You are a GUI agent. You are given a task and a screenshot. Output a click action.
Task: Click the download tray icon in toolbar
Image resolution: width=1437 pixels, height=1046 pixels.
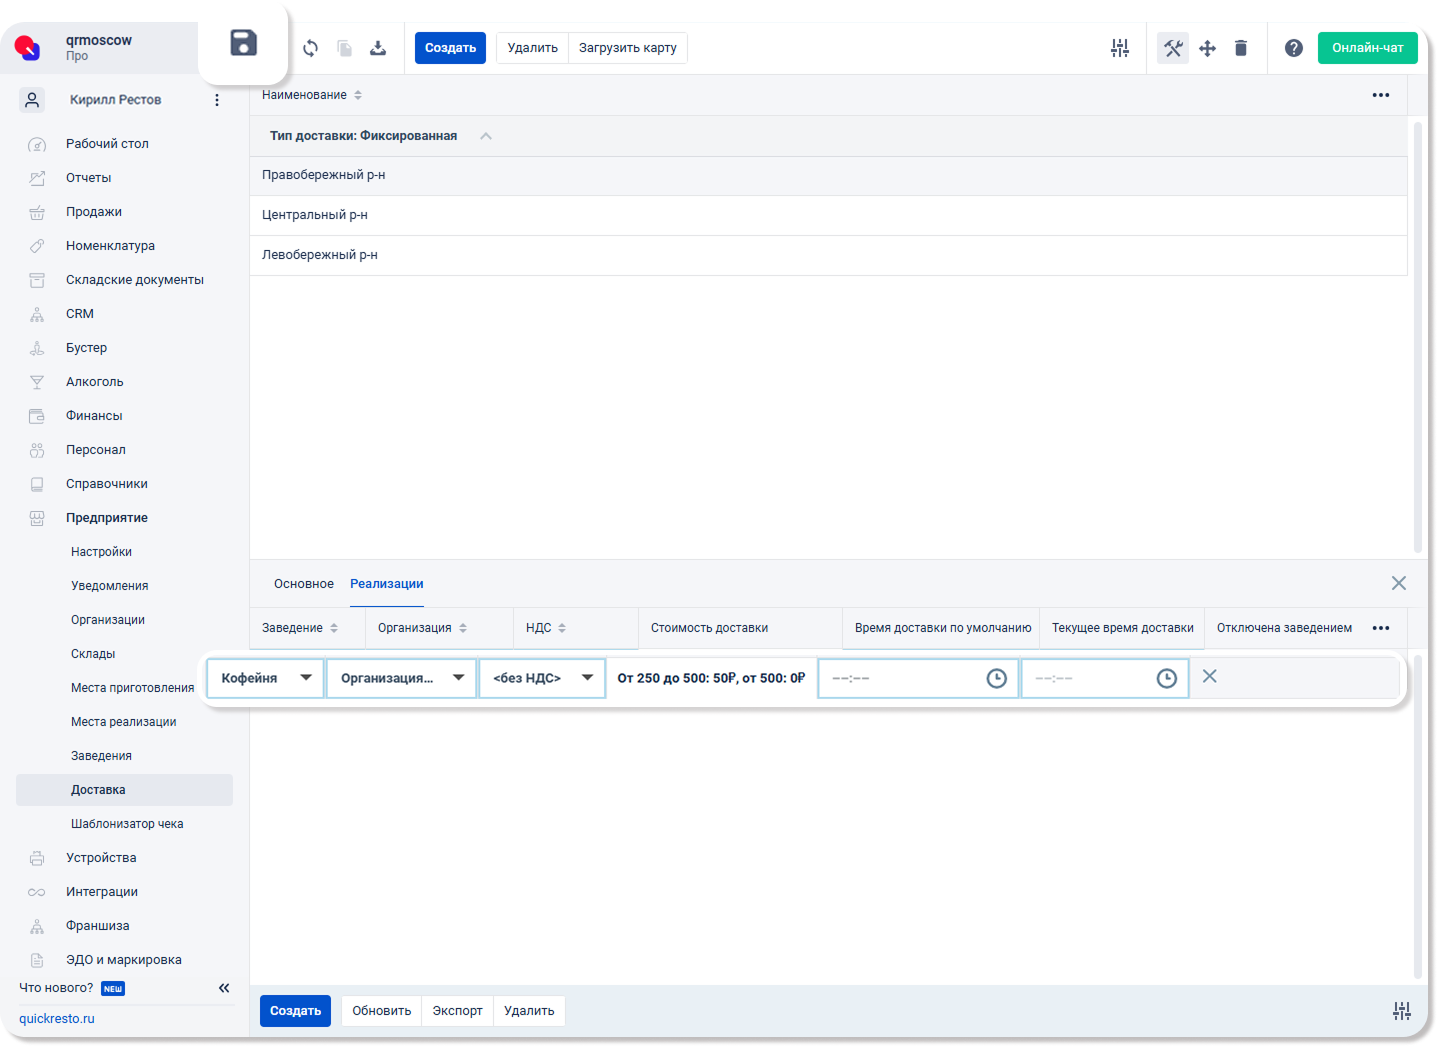point(378,48)
